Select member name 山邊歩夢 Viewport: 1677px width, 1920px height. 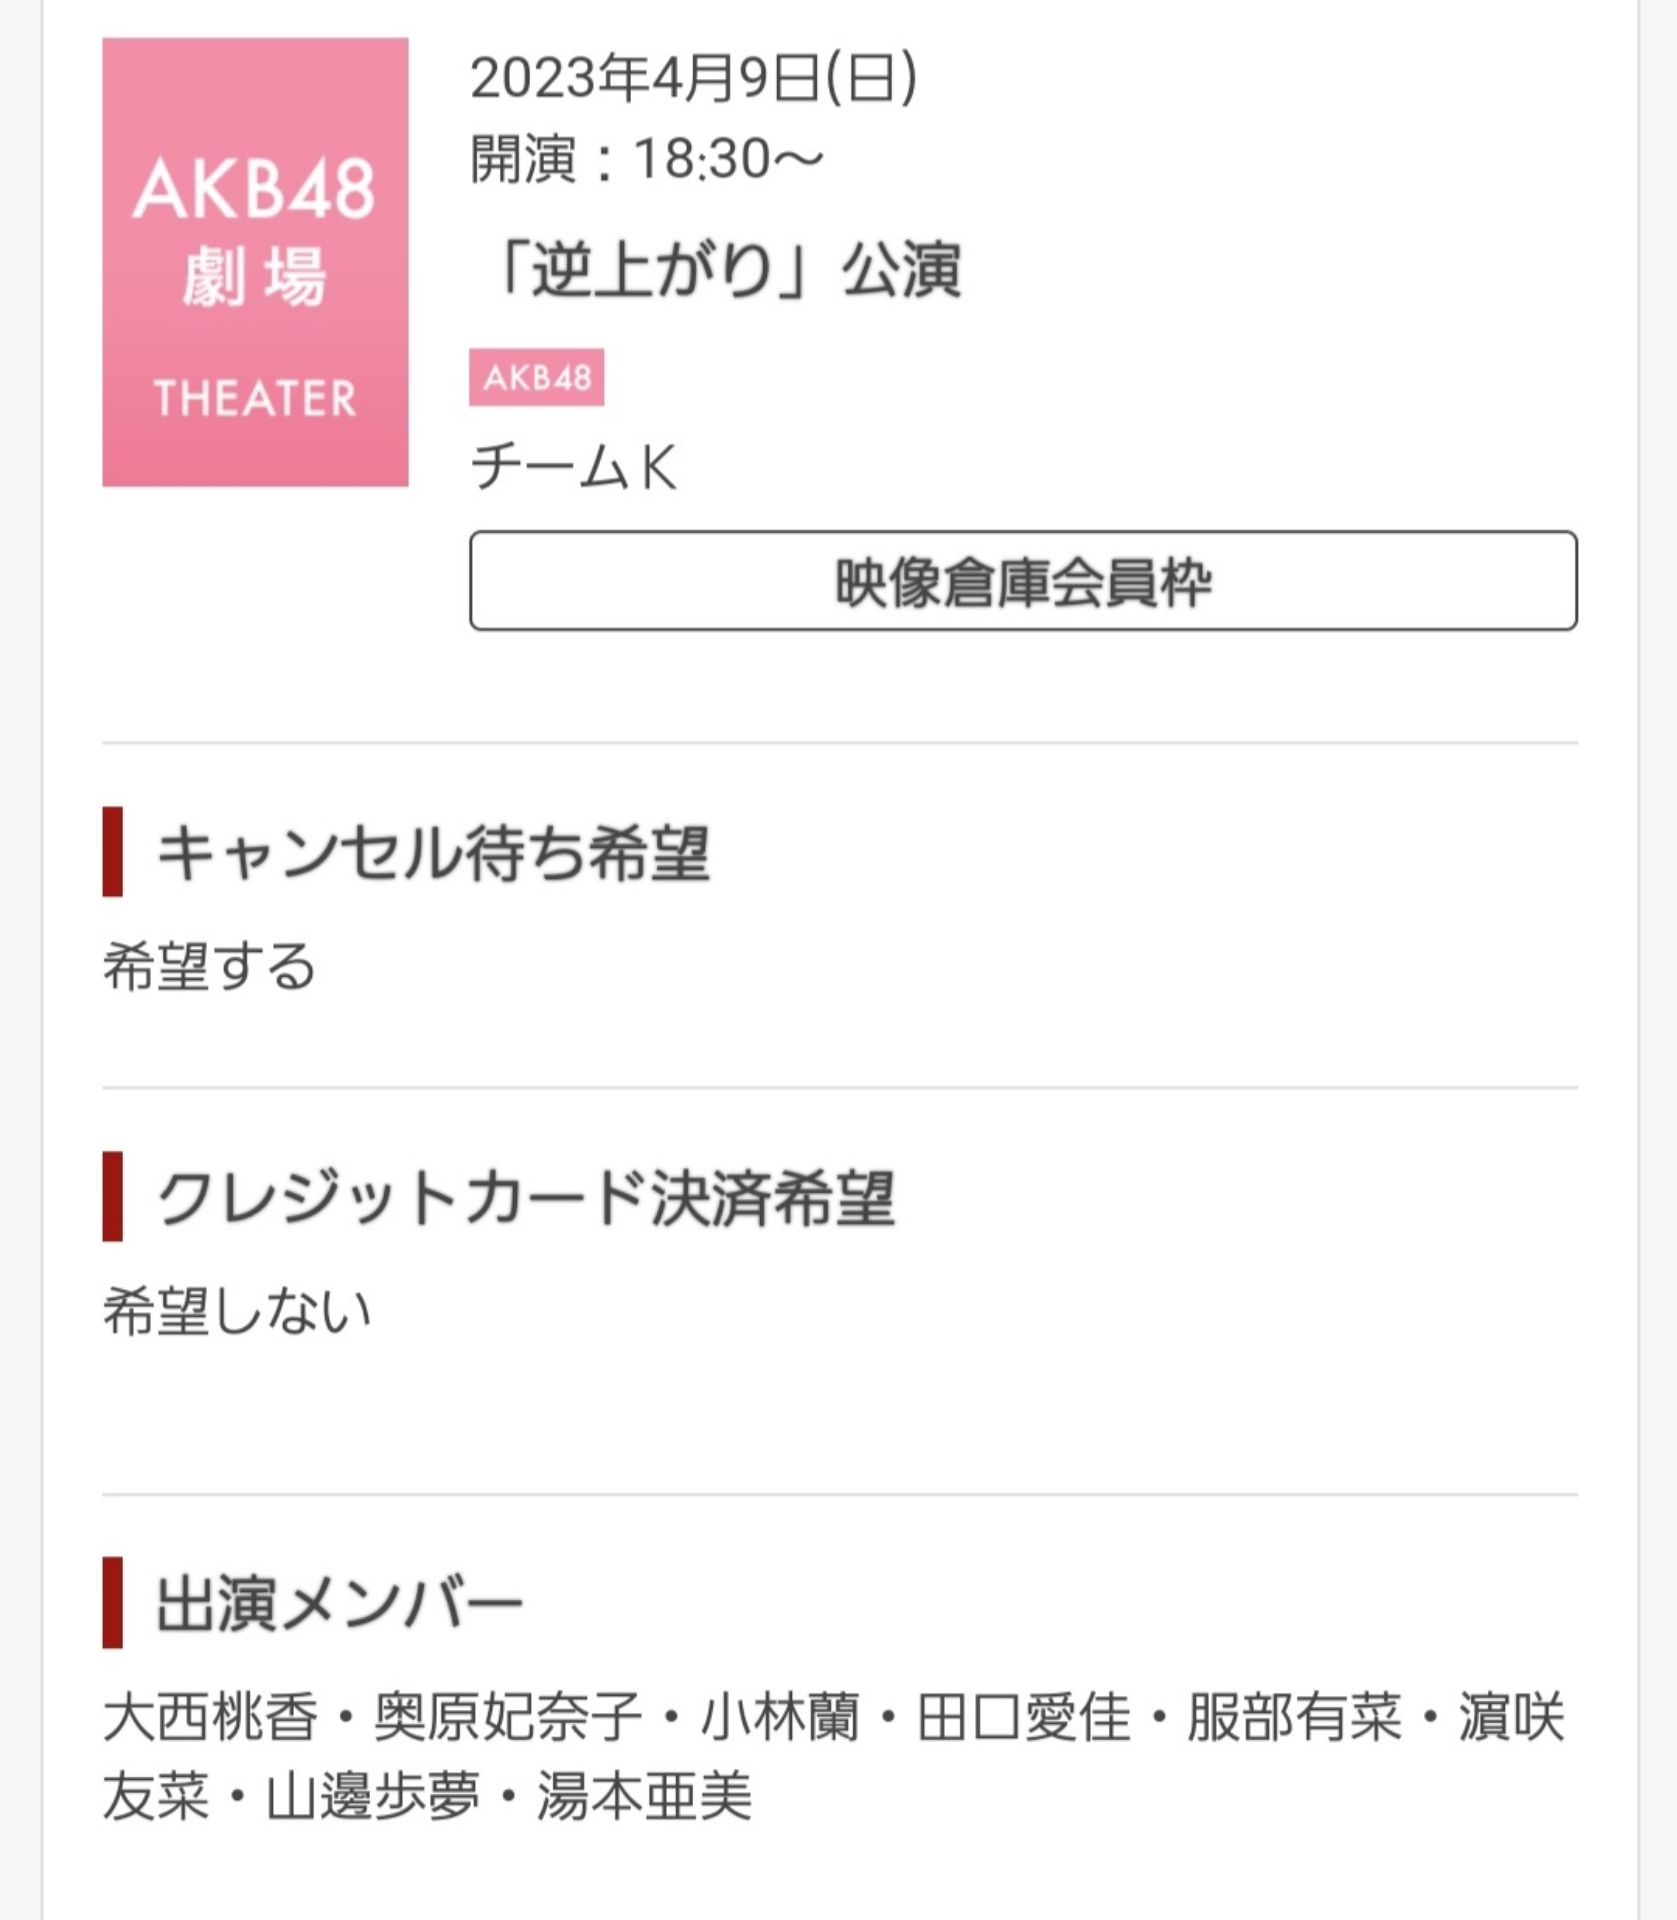pyautogui.click(x=372, y=1796)
